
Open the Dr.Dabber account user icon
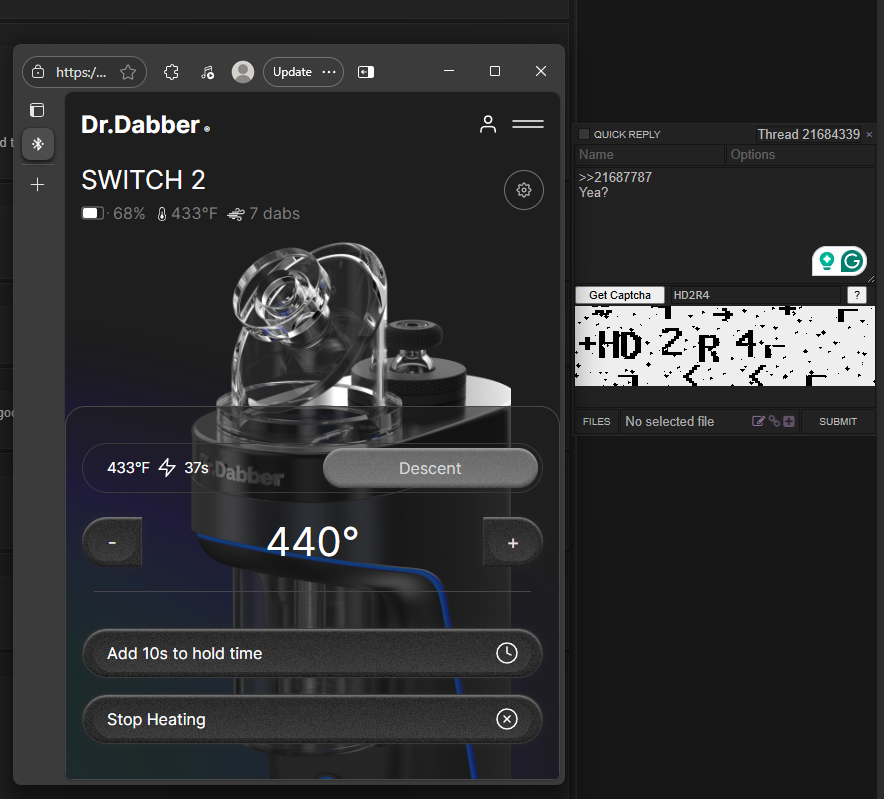pyautogui.click(x=488, y=124)
